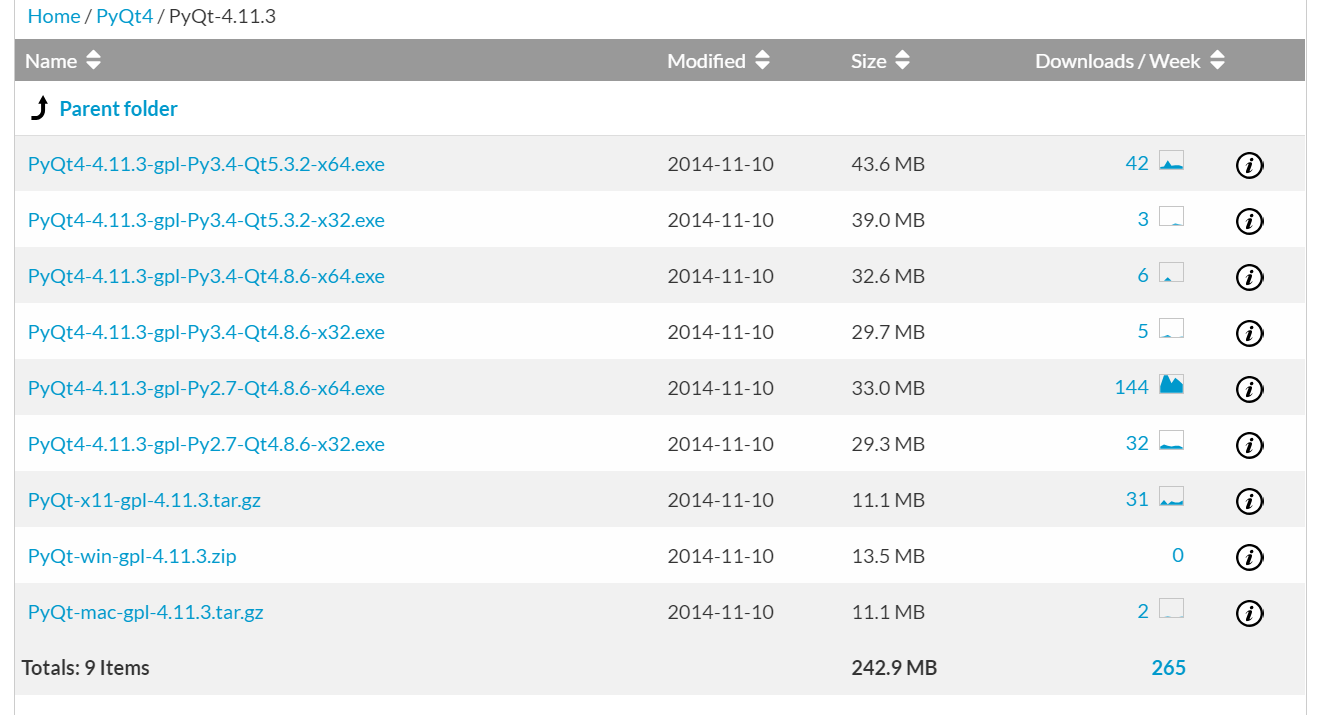
Task: View download chart for PyQt-mac-gpl-4.11.3.tar.gz
Action: click(1171, 609)
